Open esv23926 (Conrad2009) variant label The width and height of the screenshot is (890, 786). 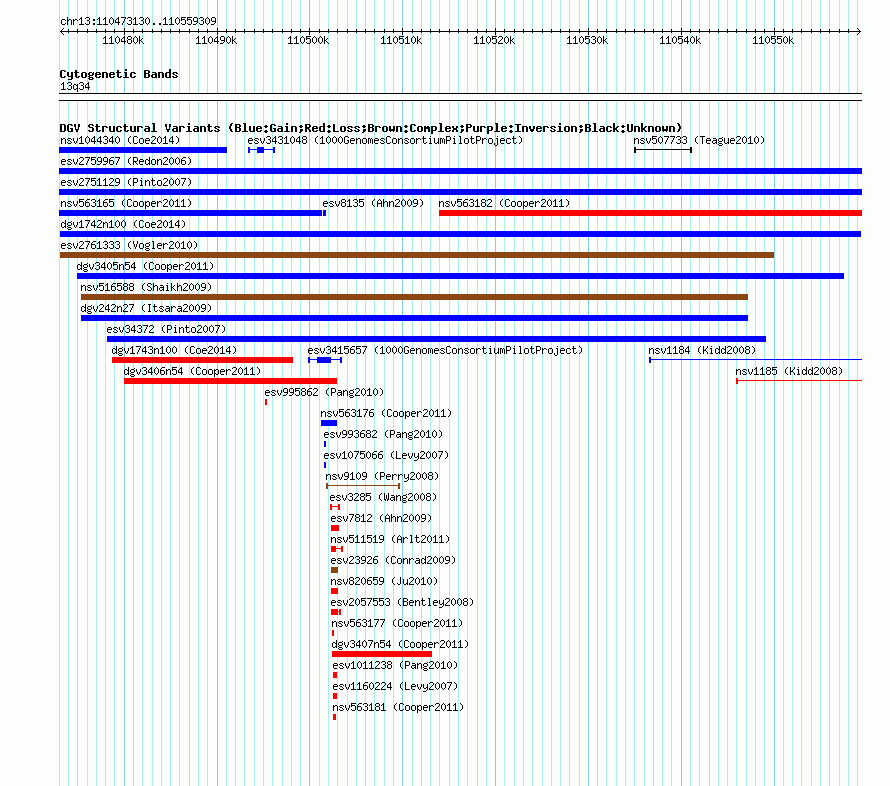[393, 560]
